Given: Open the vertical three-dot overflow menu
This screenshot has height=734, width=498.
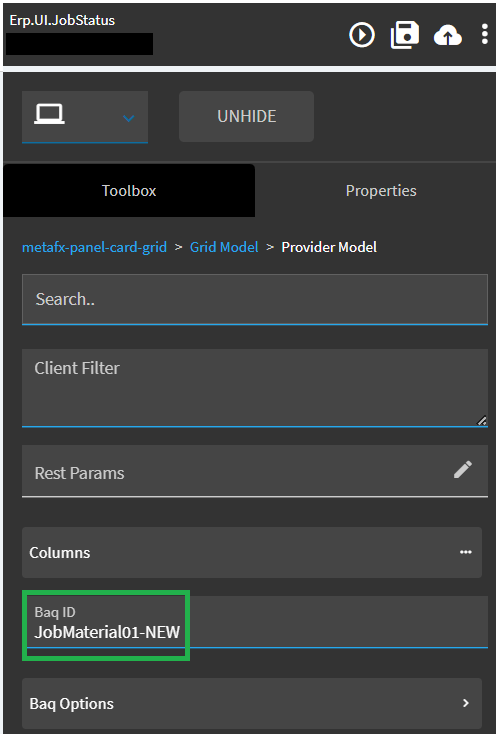Looking at the screenshot, I should 485,35.
